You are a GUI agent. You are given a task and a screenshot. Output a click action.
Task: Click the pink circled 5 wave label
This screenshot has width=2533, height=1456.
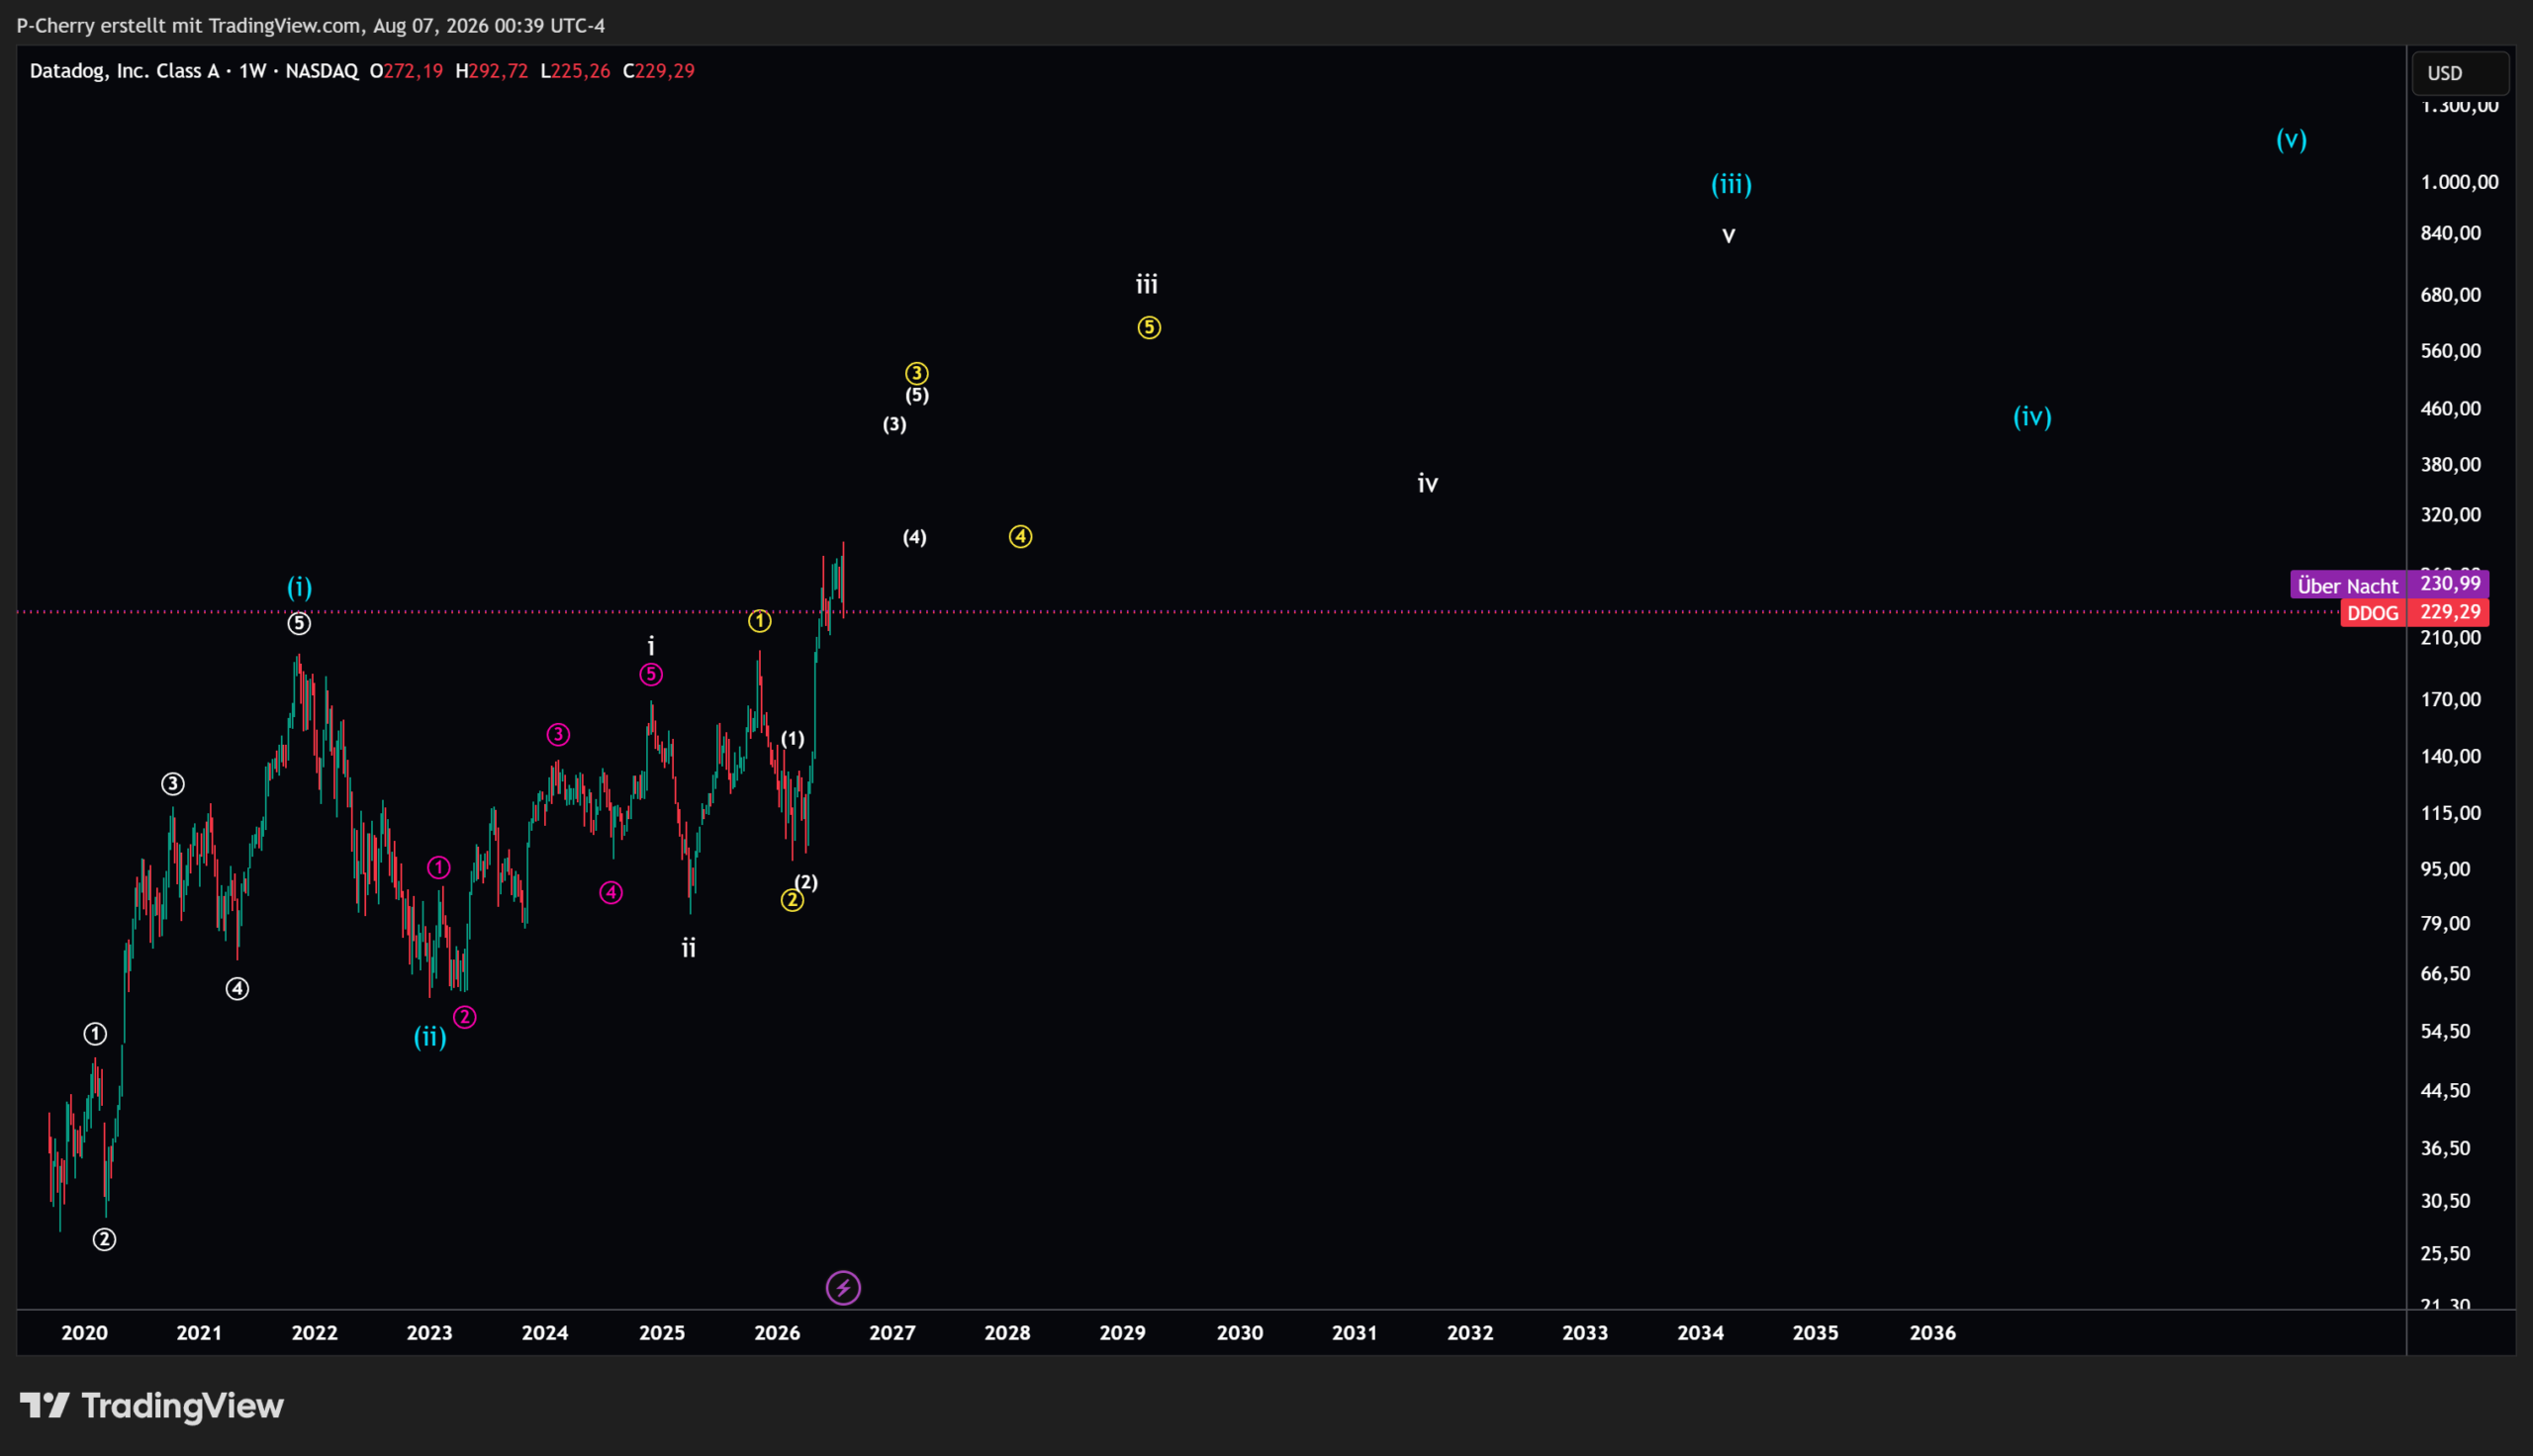coord(651,675)
